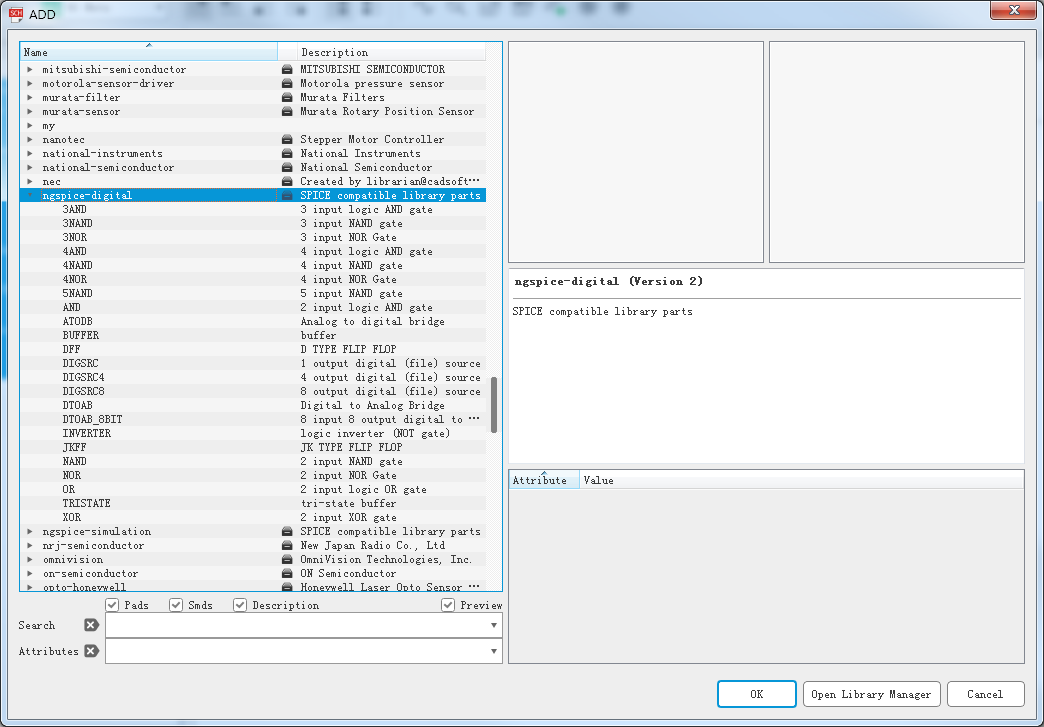Sort list by Name column header
The height and width of the screenshot is (727, 1044).
[148, 52]
